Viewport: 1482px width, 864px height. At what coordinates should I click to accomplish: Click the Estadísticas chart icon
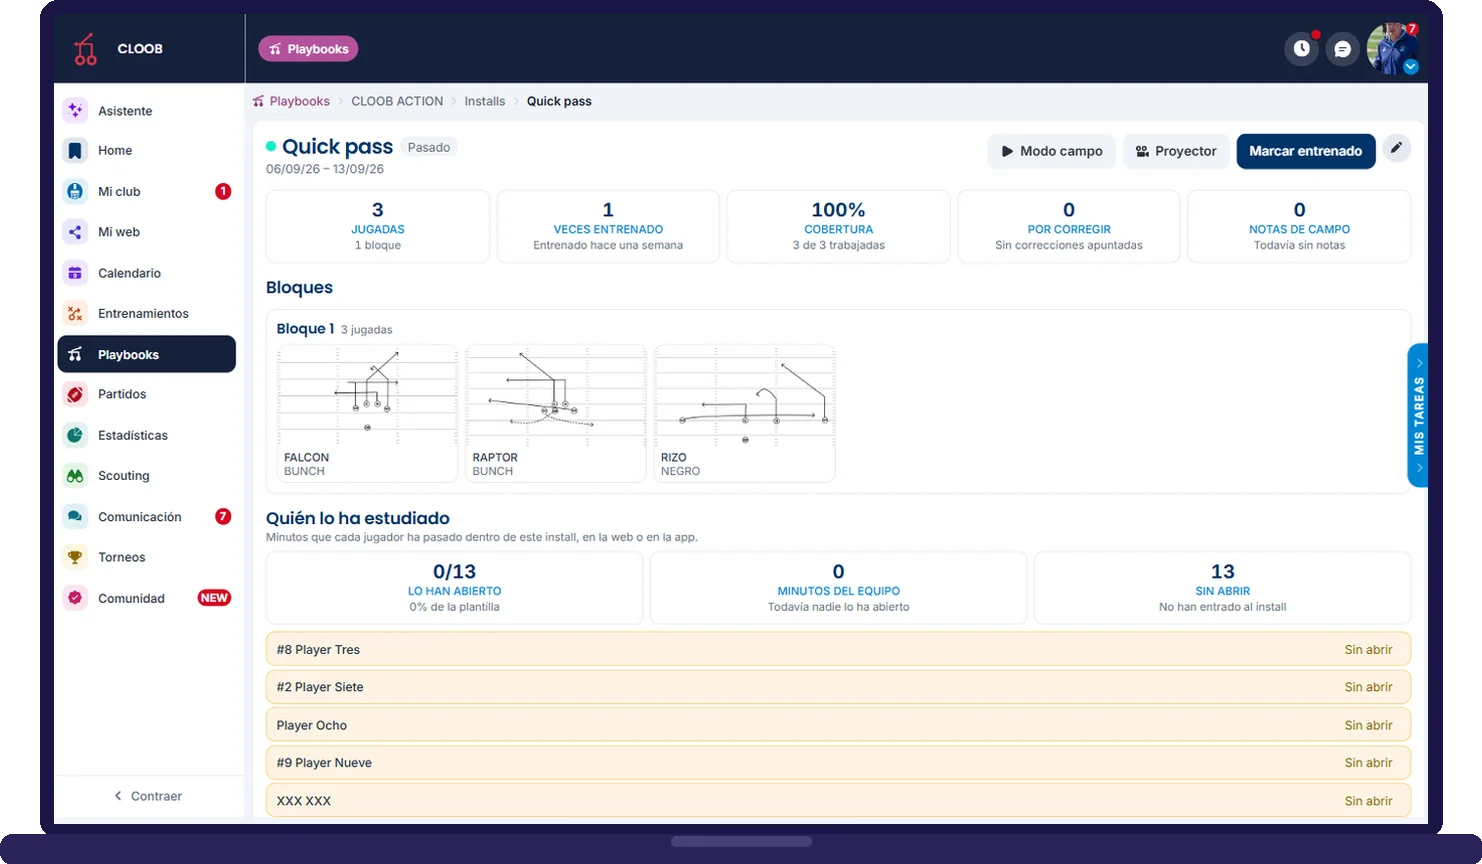tap(75, 435)
